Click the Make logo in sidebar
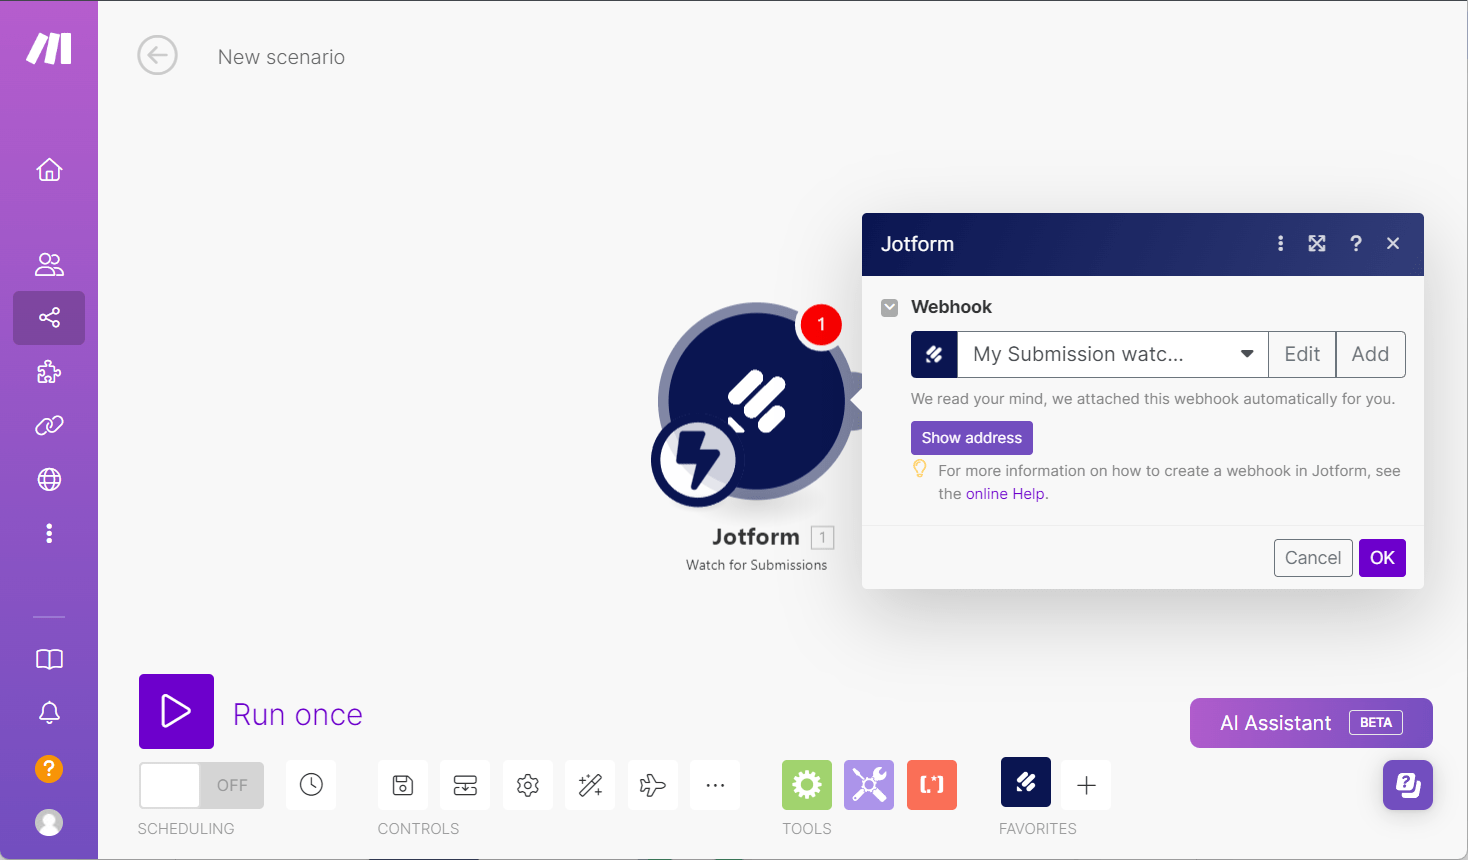Viewport: 1468px width, 860px height. [49, 48]
